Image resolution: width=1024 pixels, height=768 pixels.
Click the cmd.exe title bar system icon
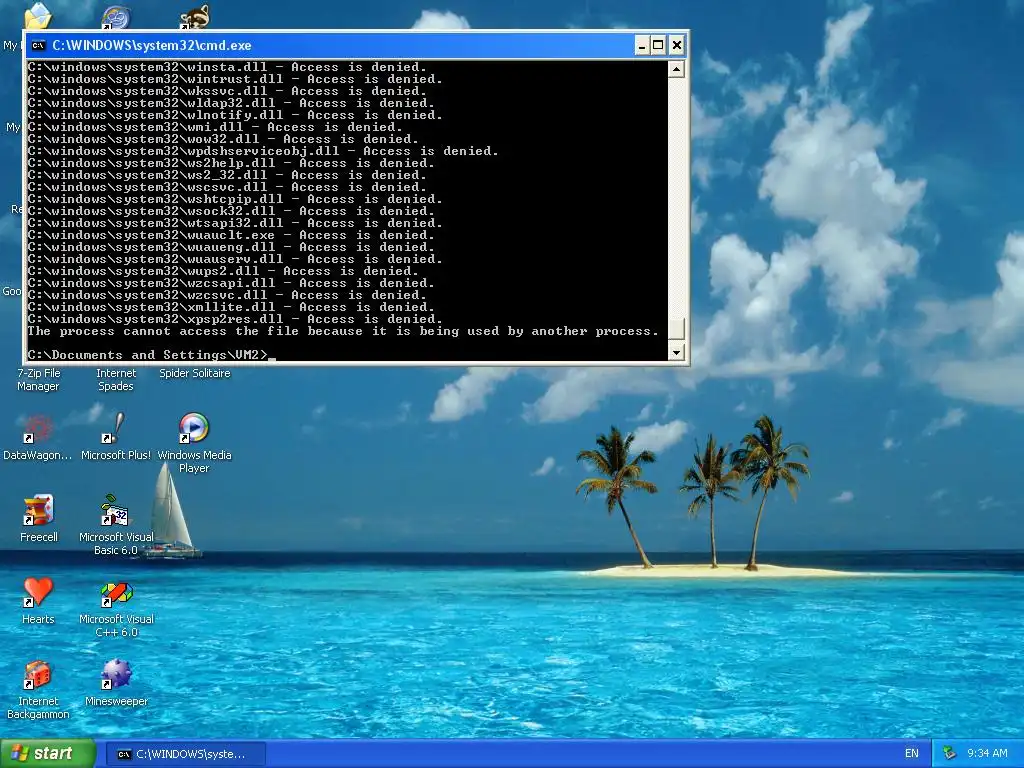tap(39, 45)
